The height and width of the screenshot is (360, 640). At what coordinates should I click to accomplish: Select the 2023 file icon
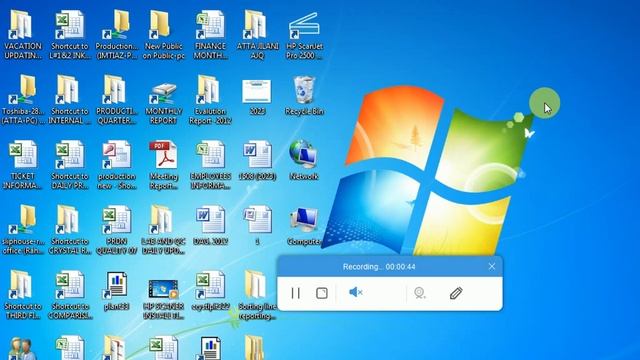257,97
